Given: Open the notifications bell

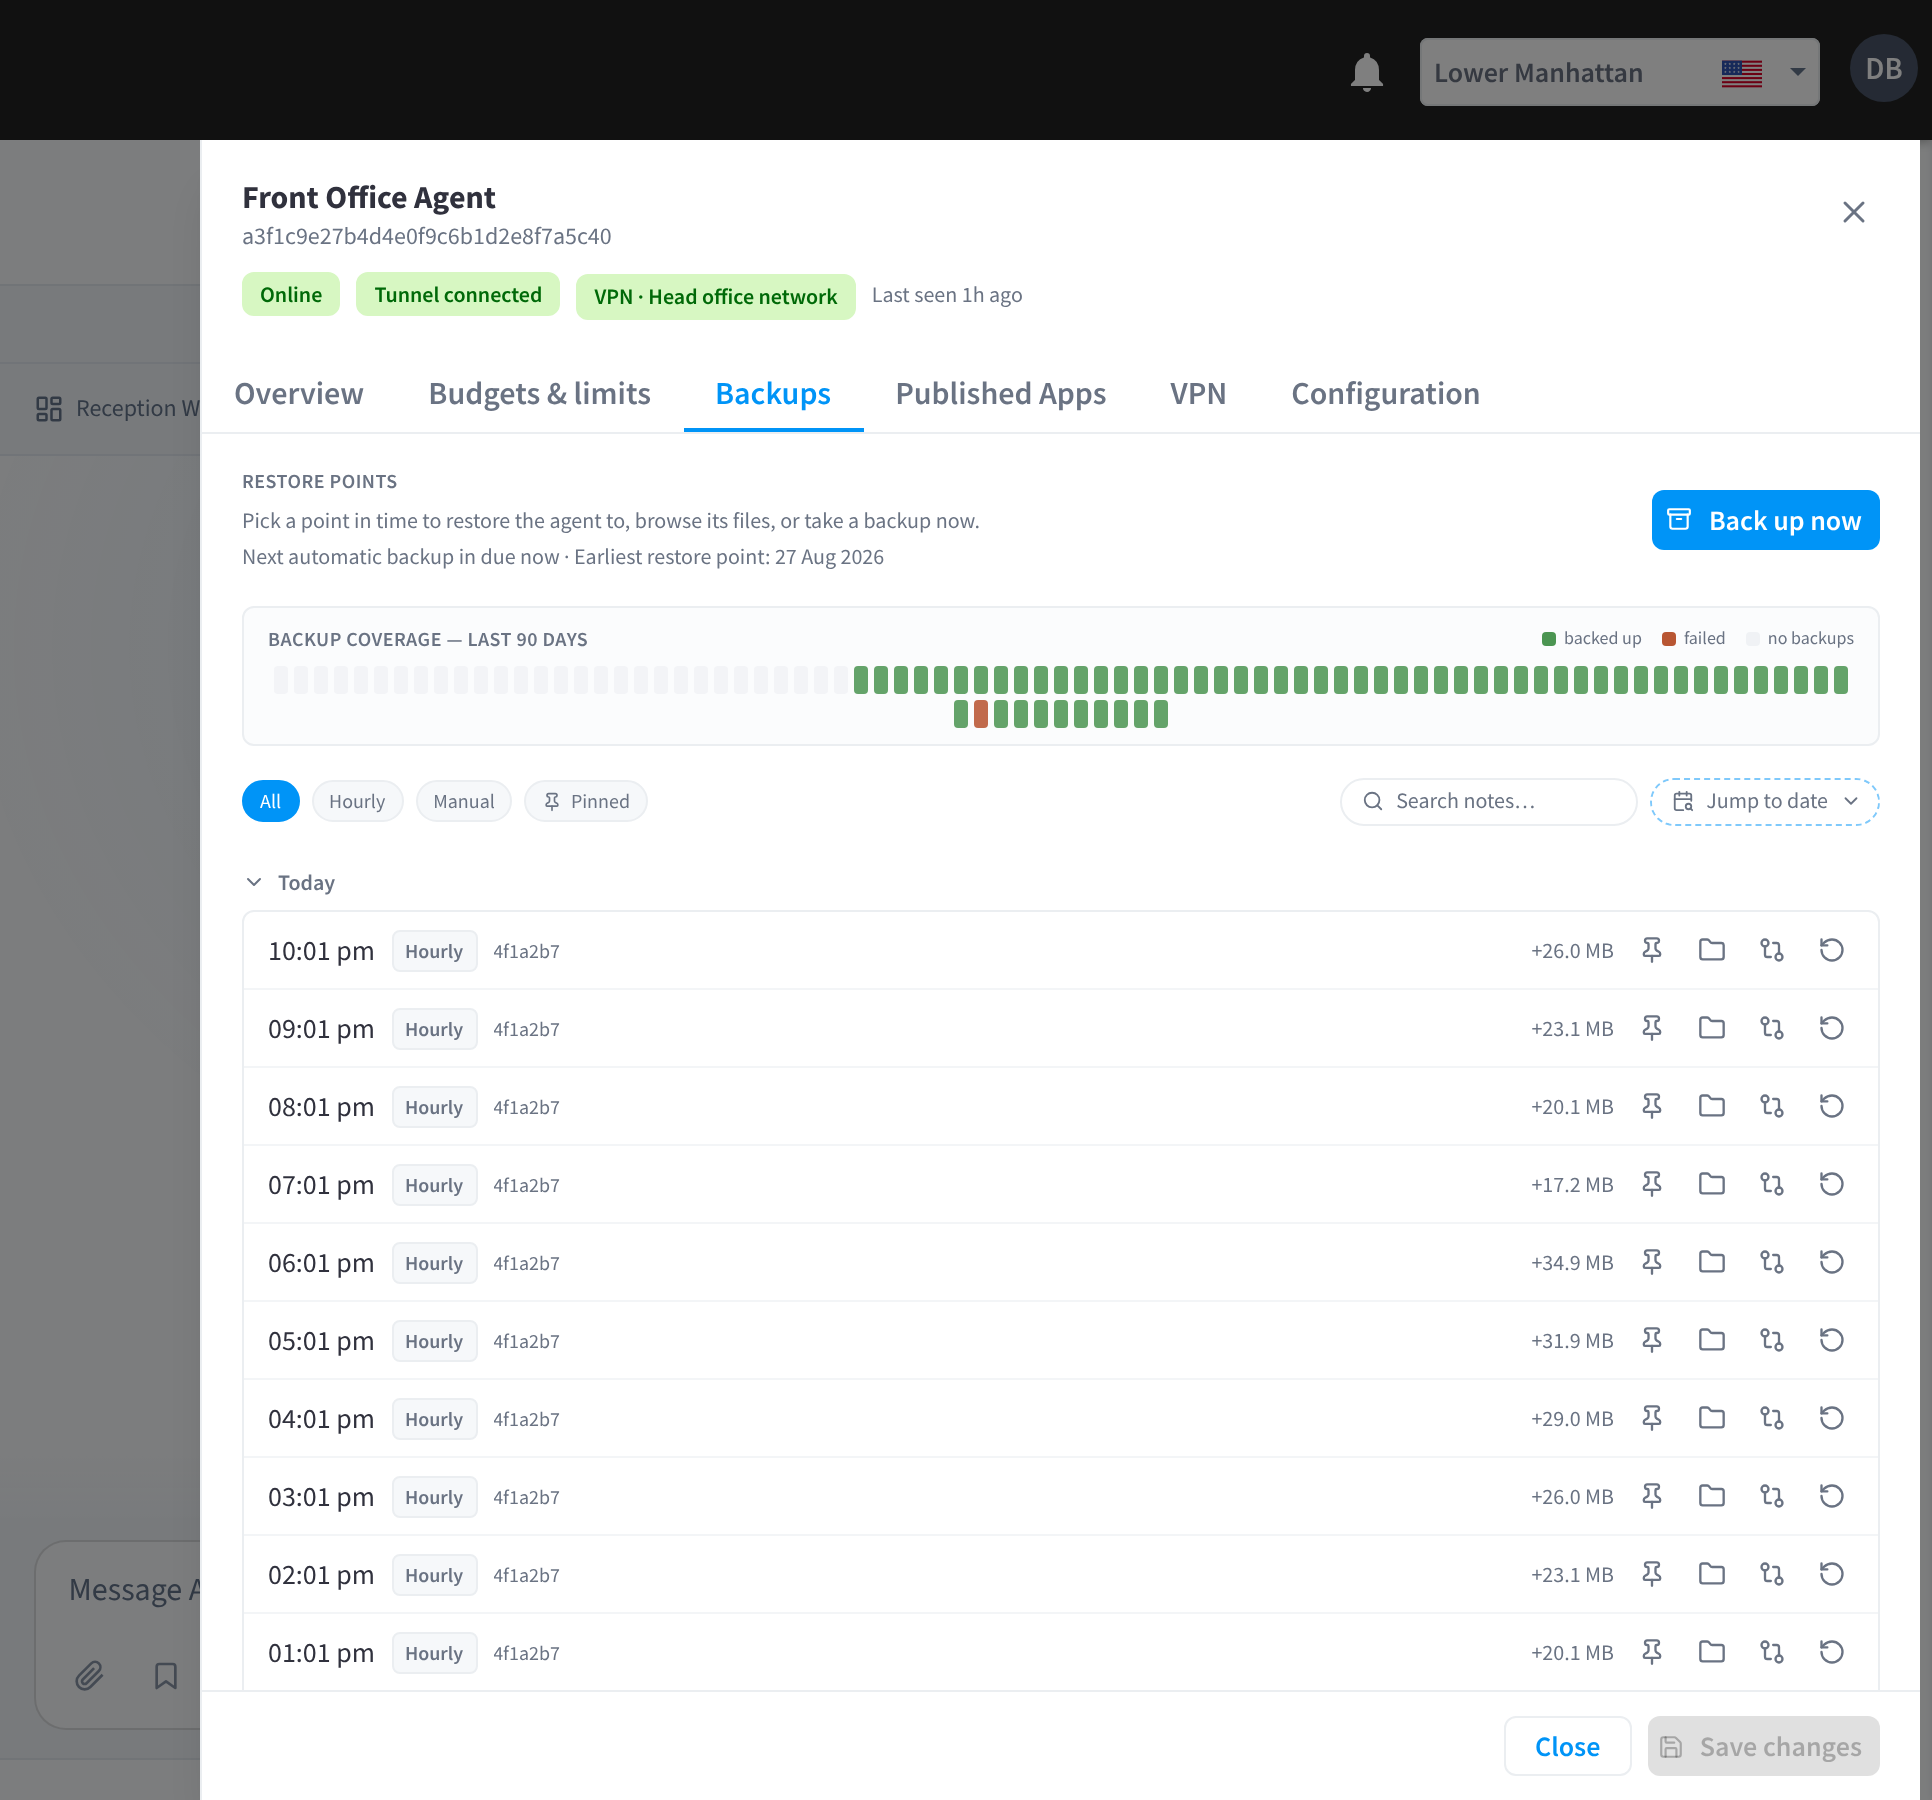Looking at the screenshot, I should (x=1366, y=72).
